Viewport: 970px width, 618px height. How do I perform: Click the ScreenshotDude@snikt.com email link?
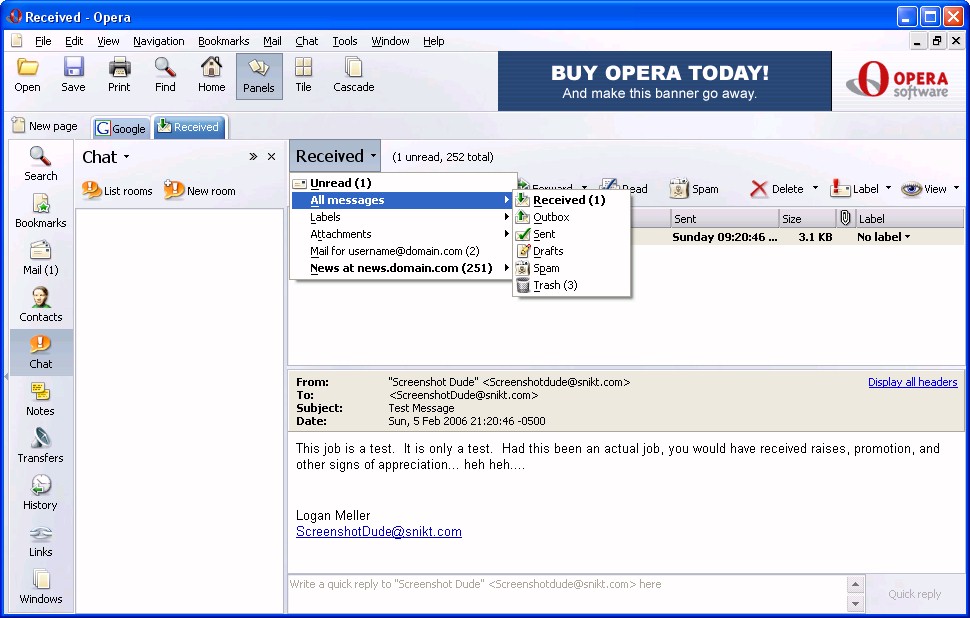tap(379, 532)
